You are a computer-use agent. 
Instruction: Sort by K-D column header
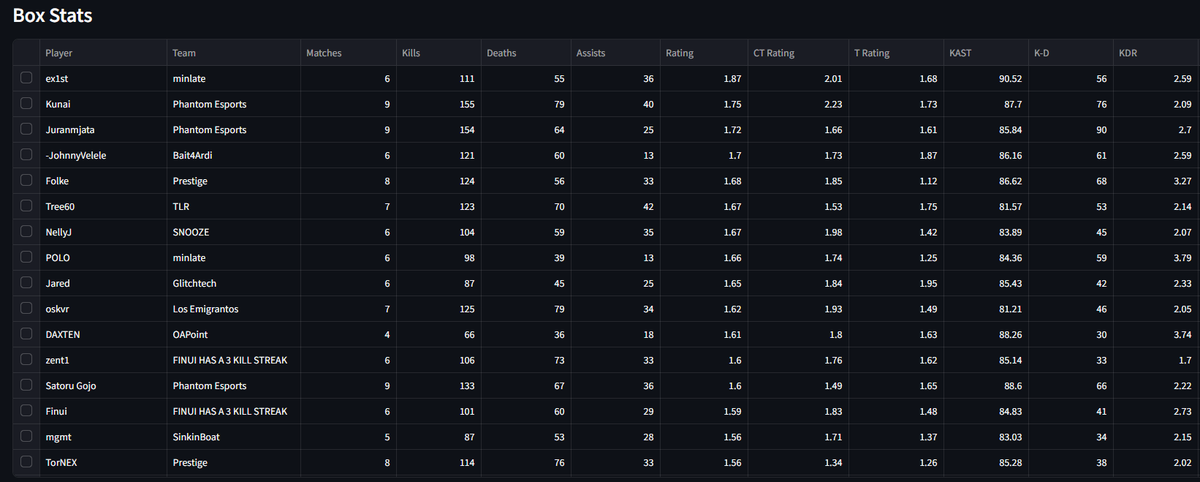tap(1070, 53)
